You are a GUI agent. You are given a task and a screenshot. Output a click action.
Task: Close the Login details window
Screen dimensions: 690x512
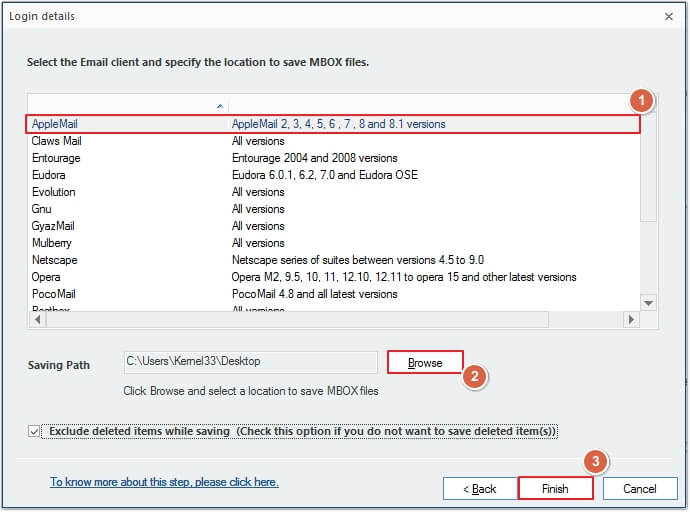tap(669, 17)
